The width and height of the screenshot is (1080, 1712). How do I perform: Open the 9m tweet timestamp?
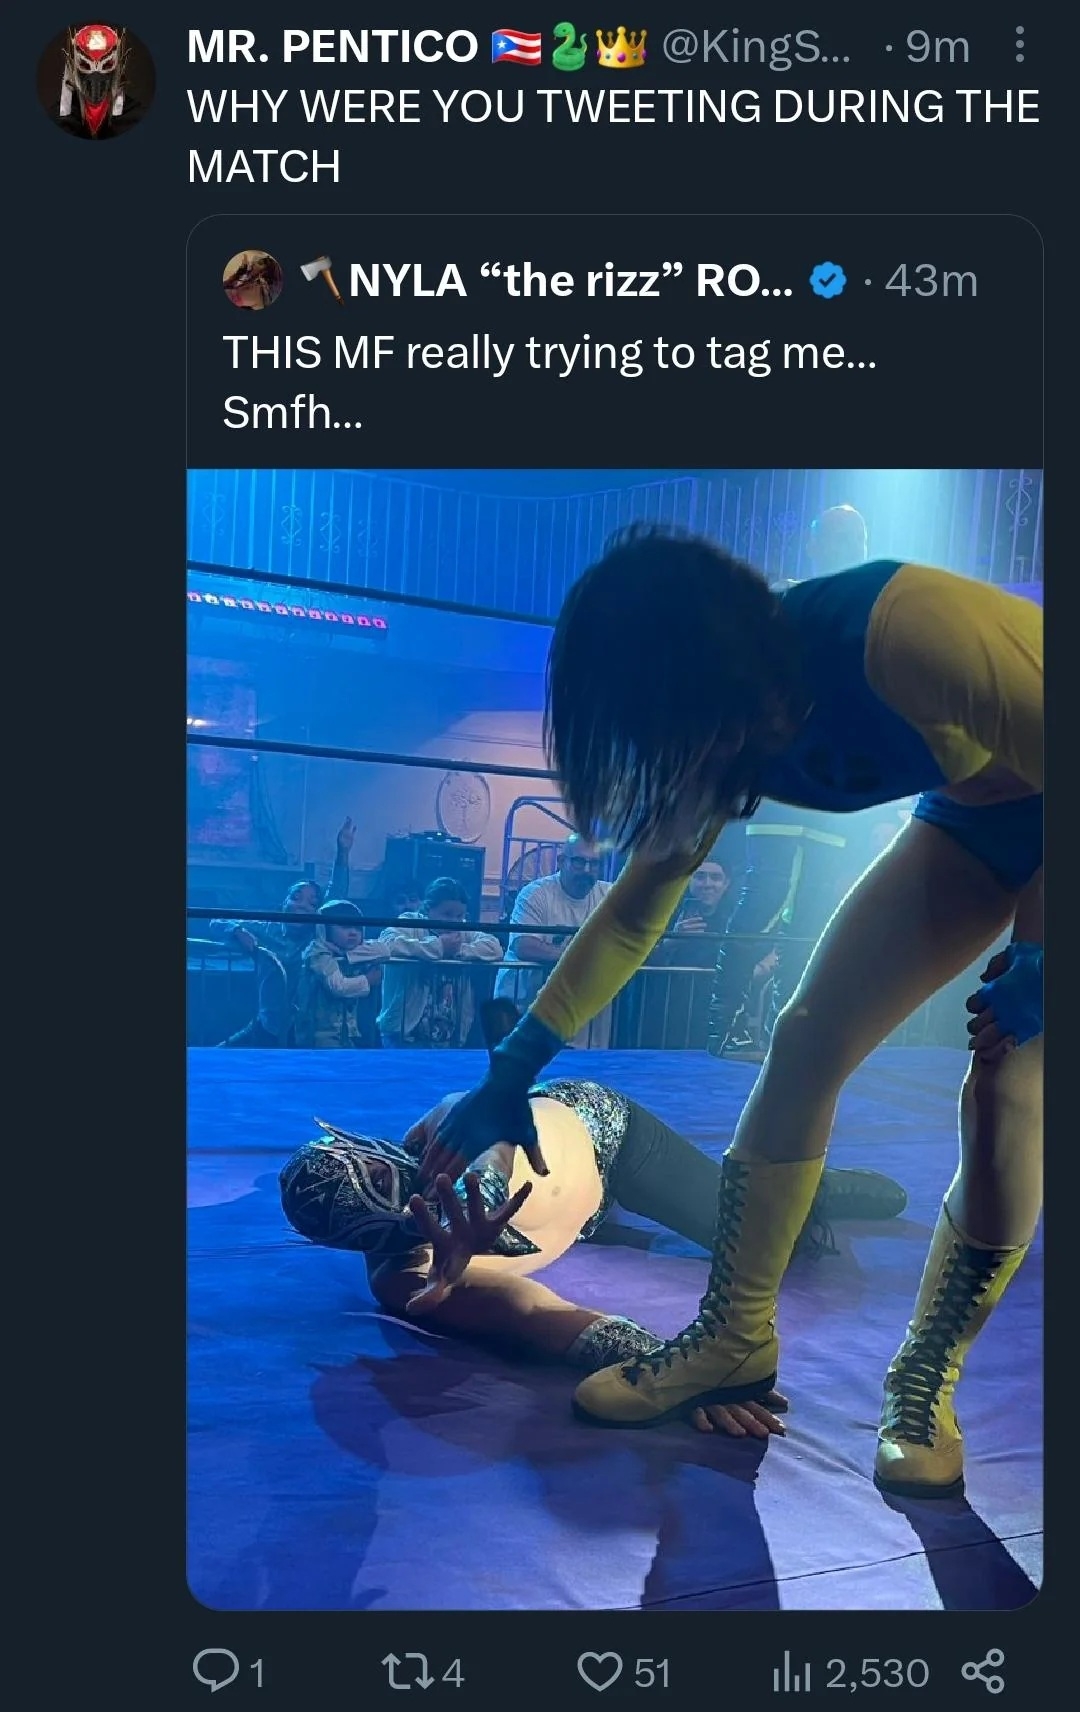click(x=937, y=46)
